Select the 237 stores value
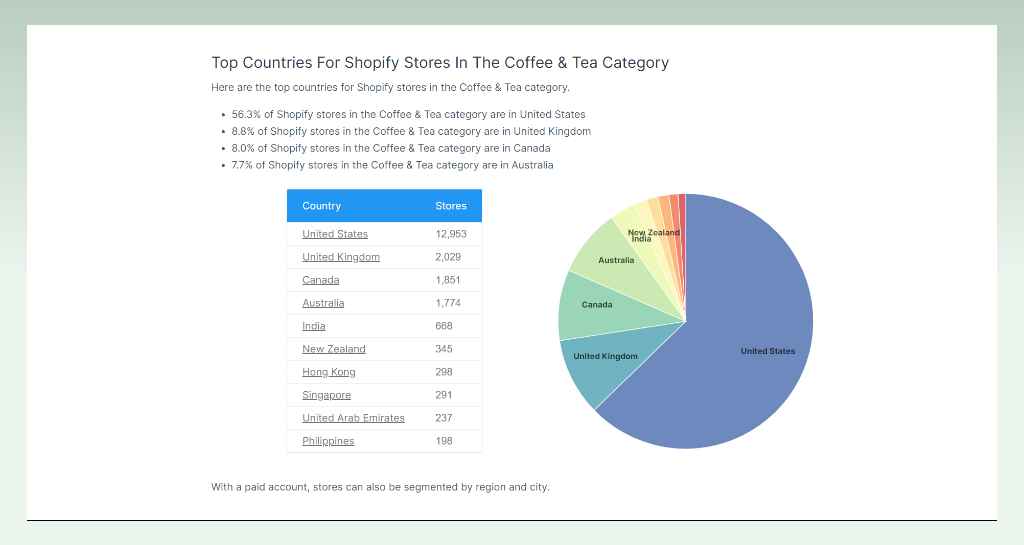The image size is (1024, 545). click(x=443, y=418)
